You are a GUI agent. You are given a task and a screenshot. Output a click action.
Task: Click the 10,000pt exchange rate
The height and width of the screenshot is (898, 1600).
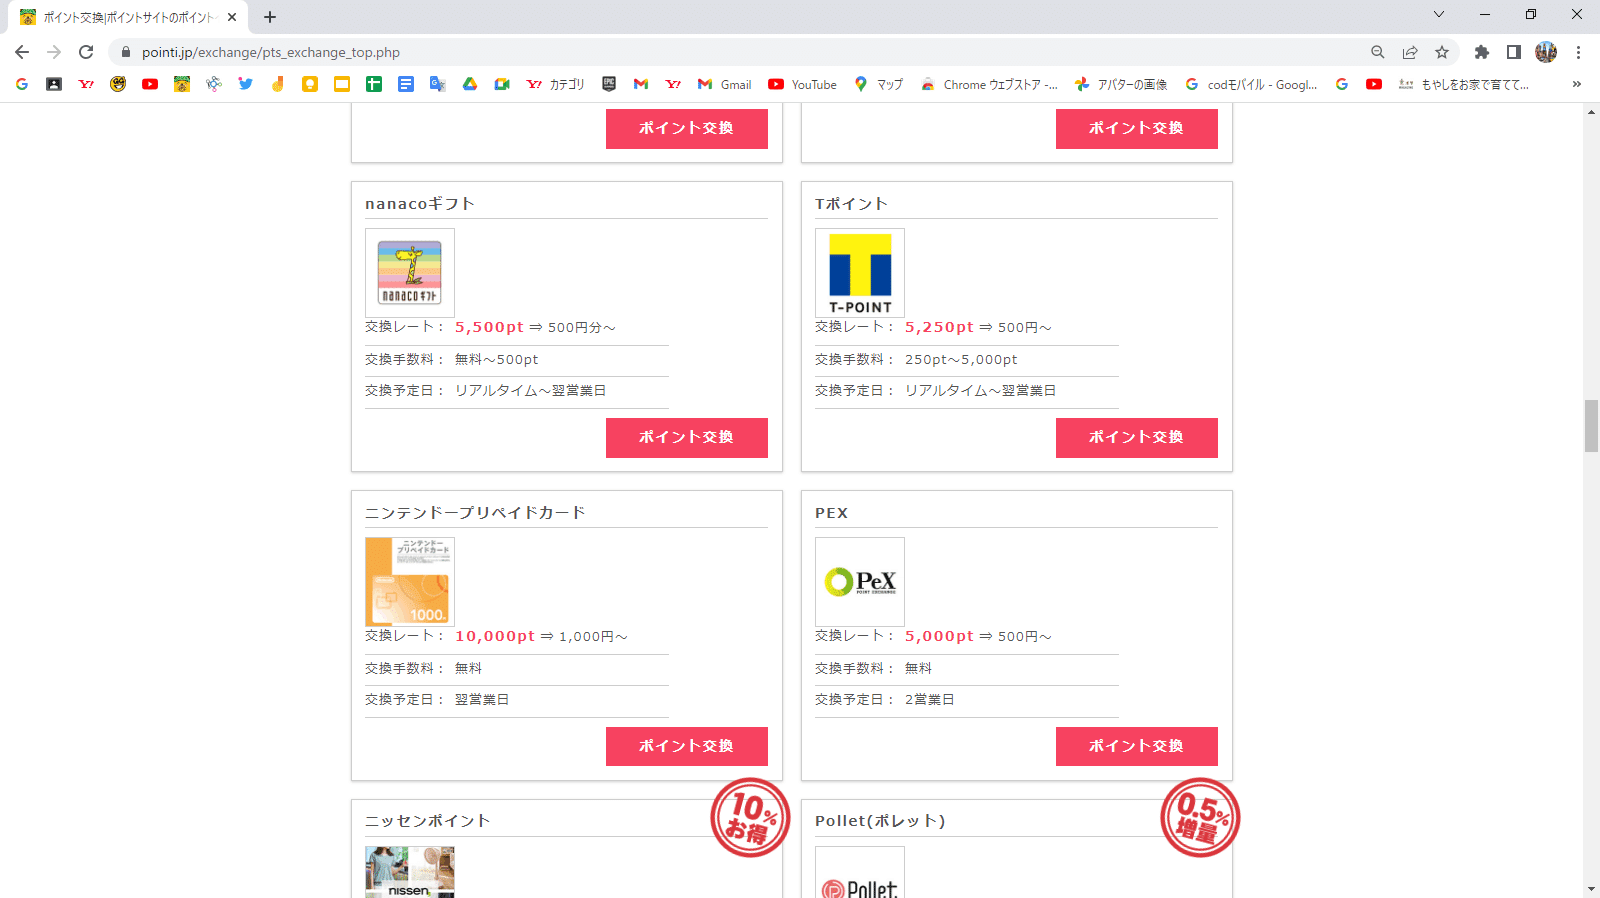495,636
